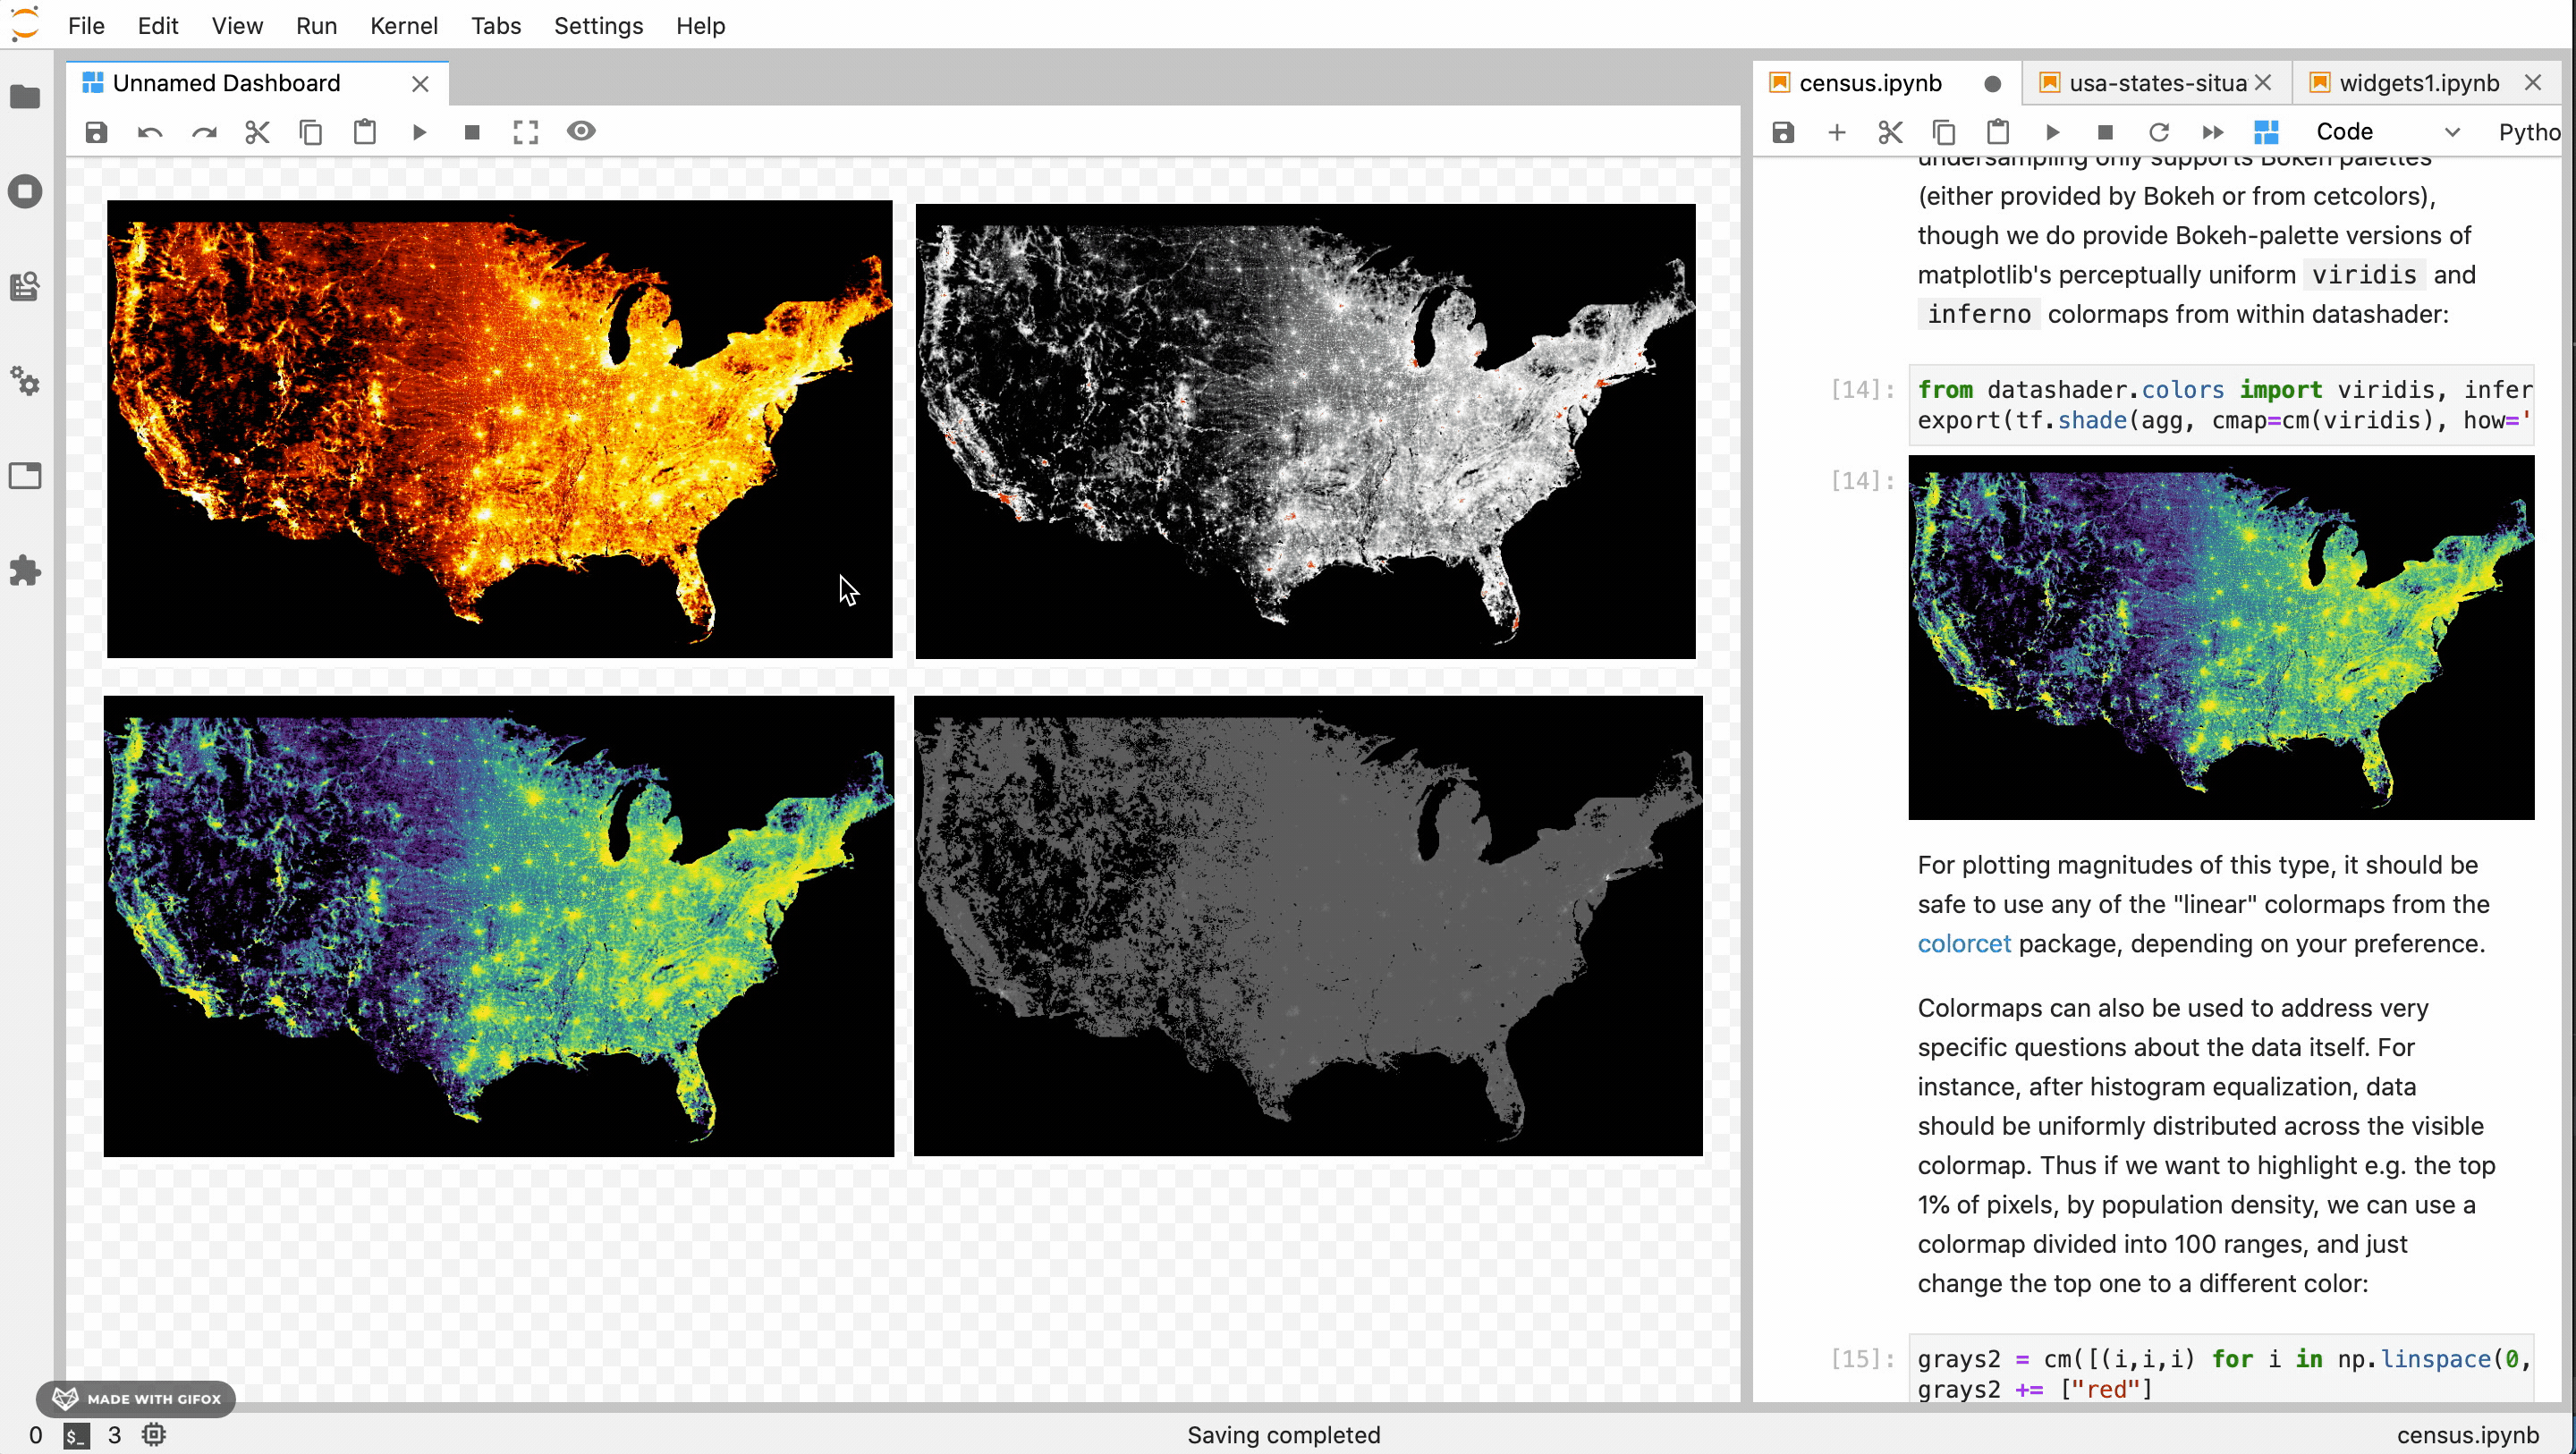The image size is (2576, 1454).
Task: Select the inferno orange map thumbnail
Action: pyautogui.click(x=499, y=429)
